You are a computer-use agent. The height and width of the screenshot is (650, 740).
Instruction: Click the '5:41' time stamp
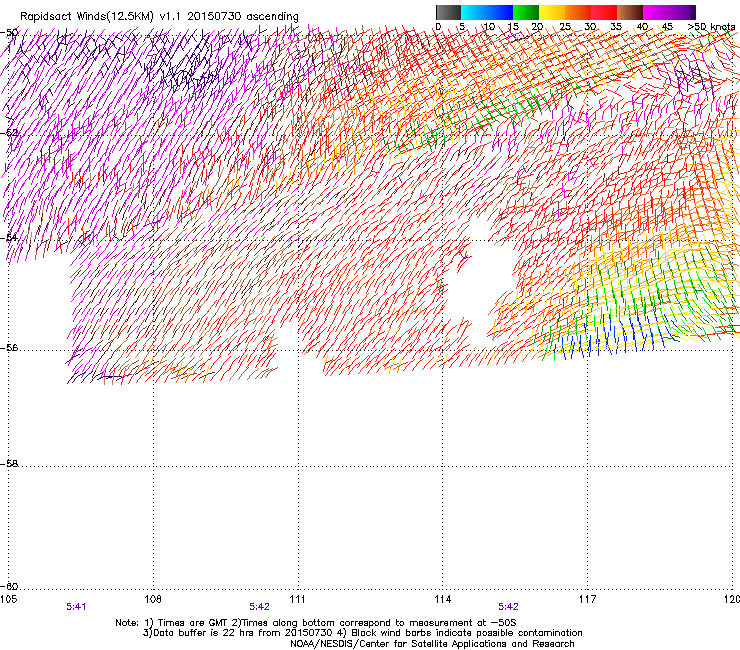click(x=76, y=607)
